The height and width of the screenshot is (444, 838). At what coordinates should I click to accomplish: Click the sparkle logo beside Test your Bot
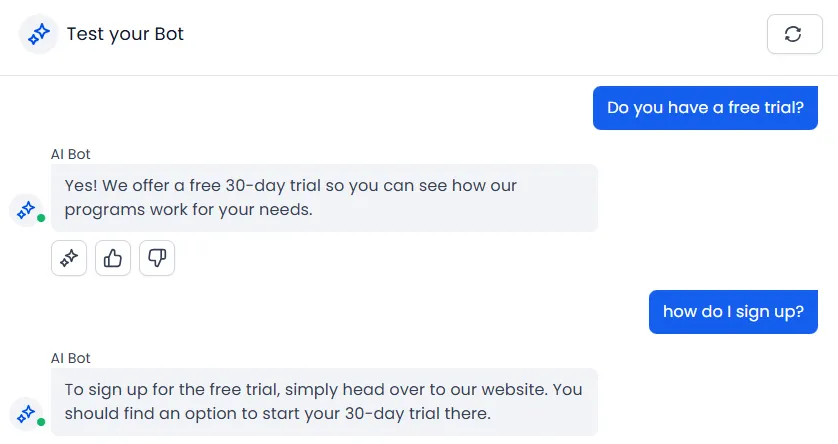tap(38, 34)
